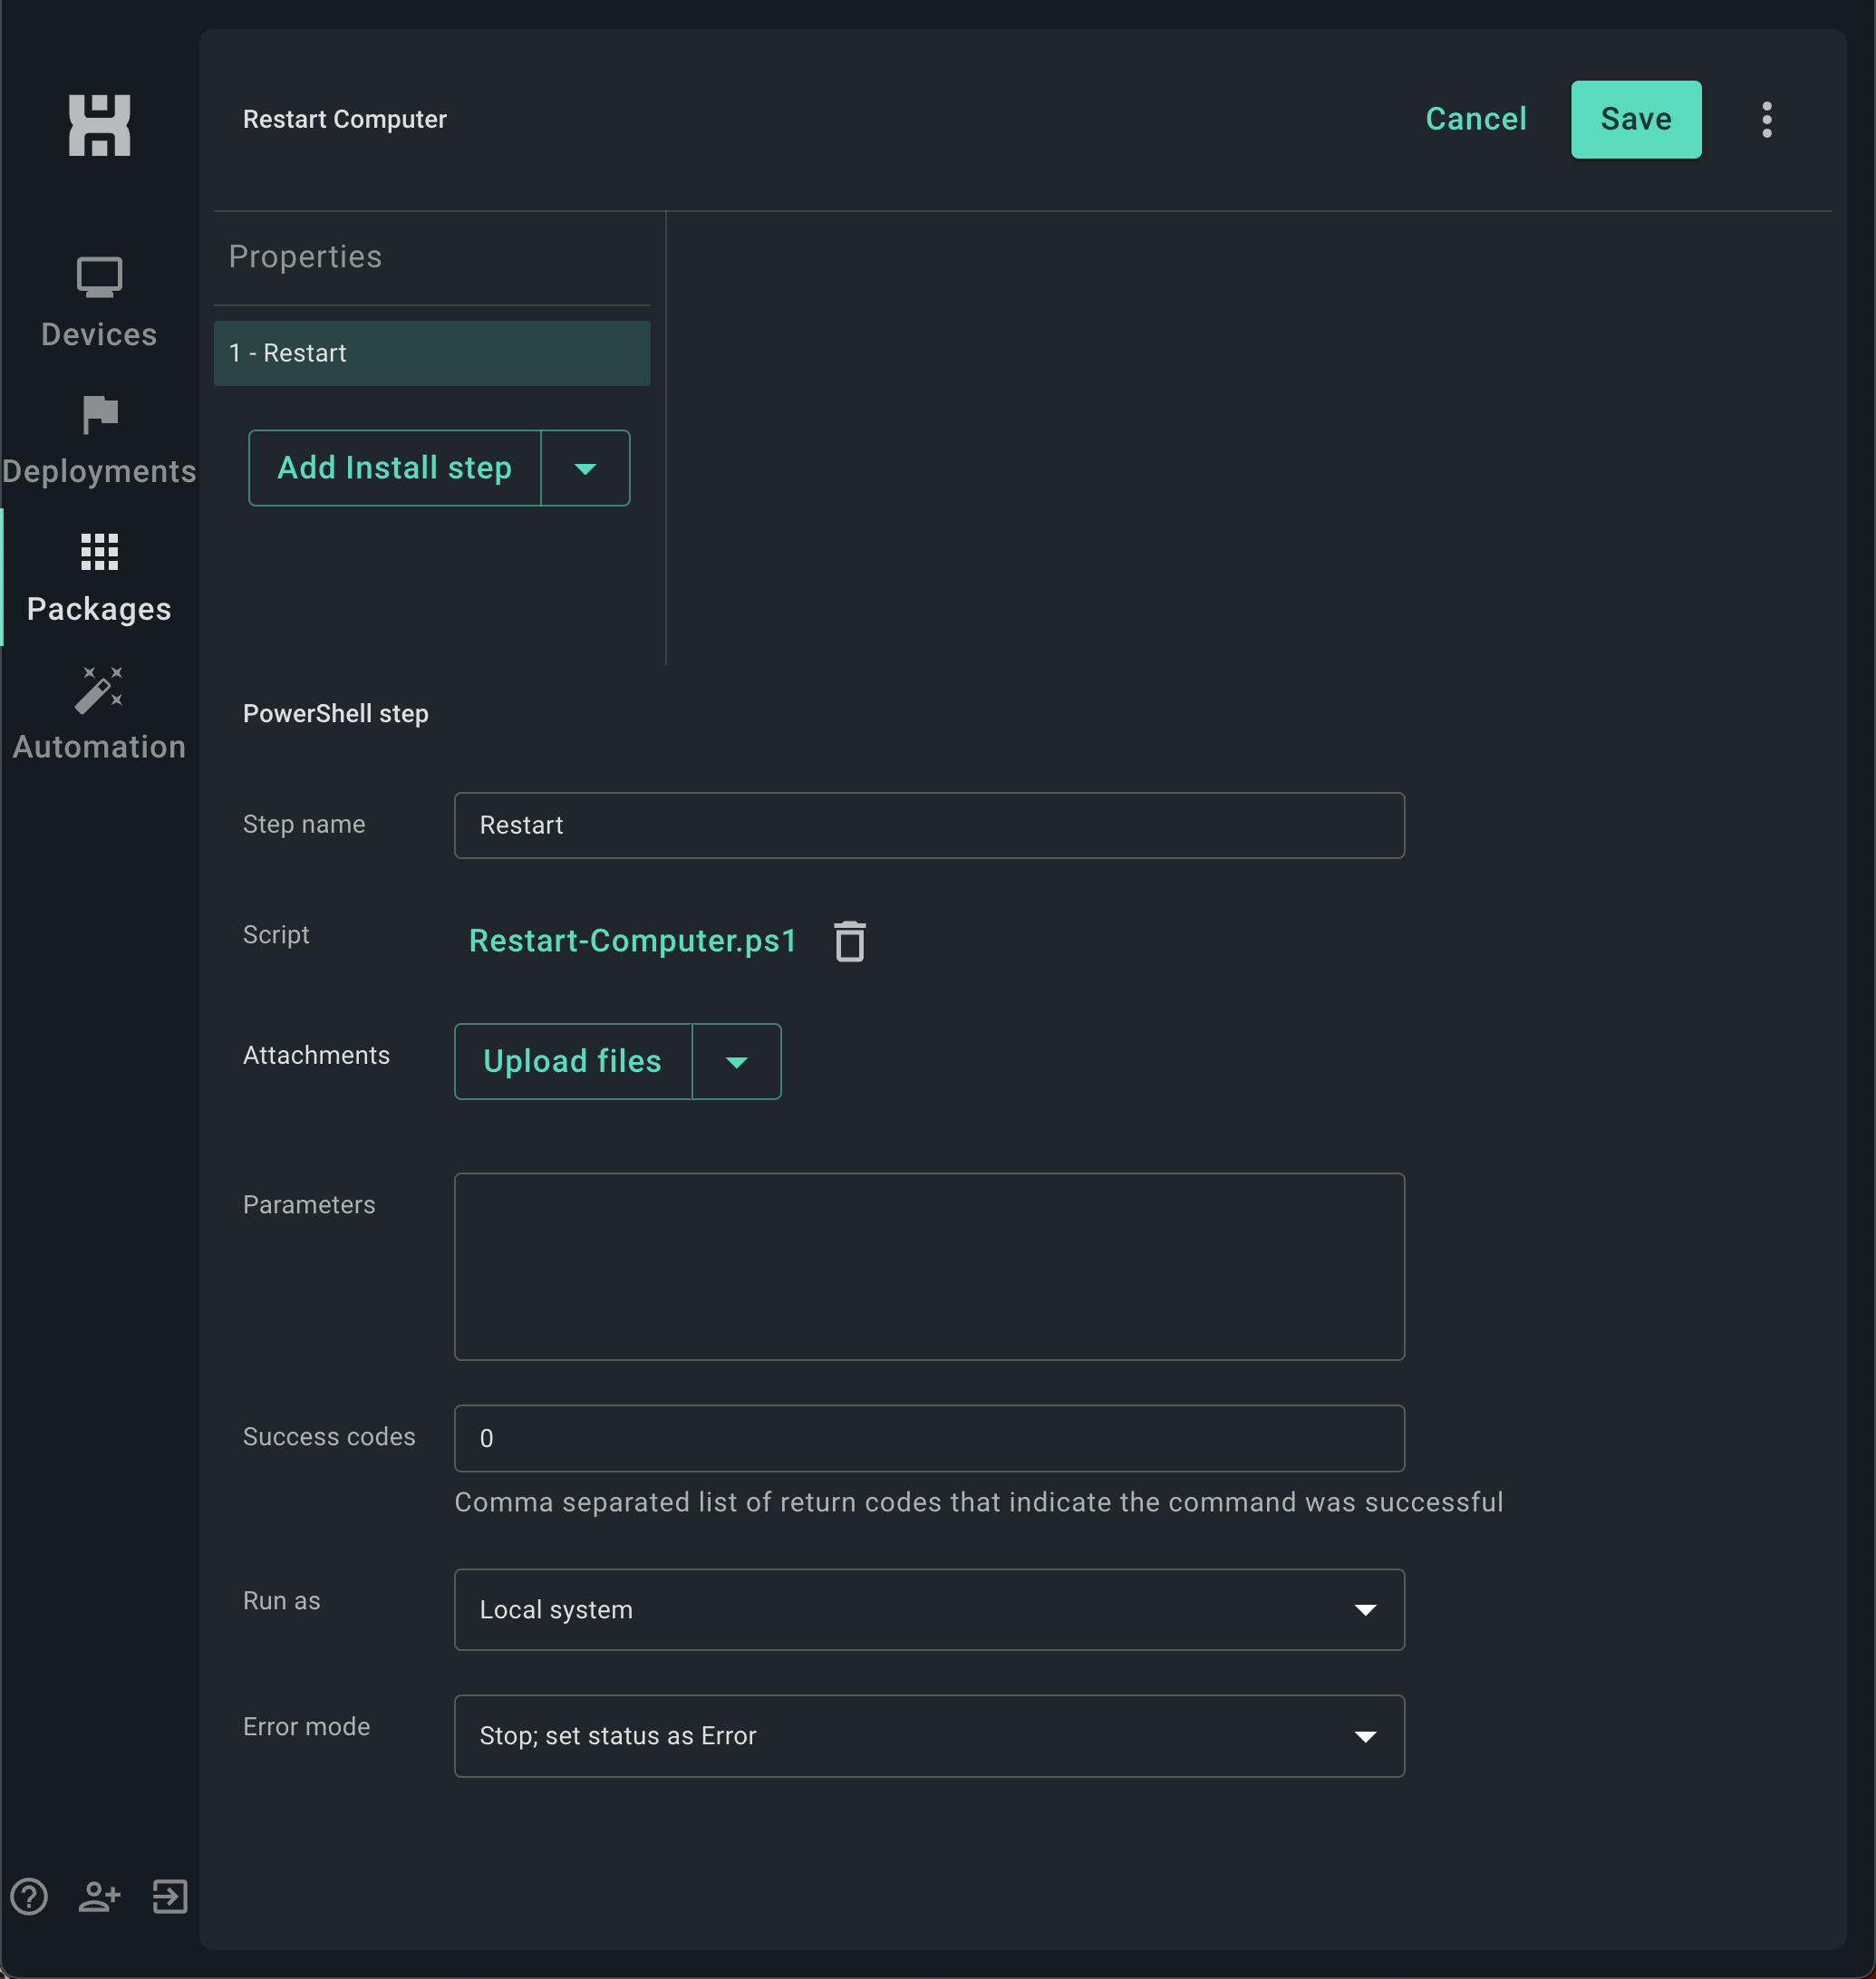Click the Step name input field
The image size is (1876, 1979).
(x=928, y=825)
